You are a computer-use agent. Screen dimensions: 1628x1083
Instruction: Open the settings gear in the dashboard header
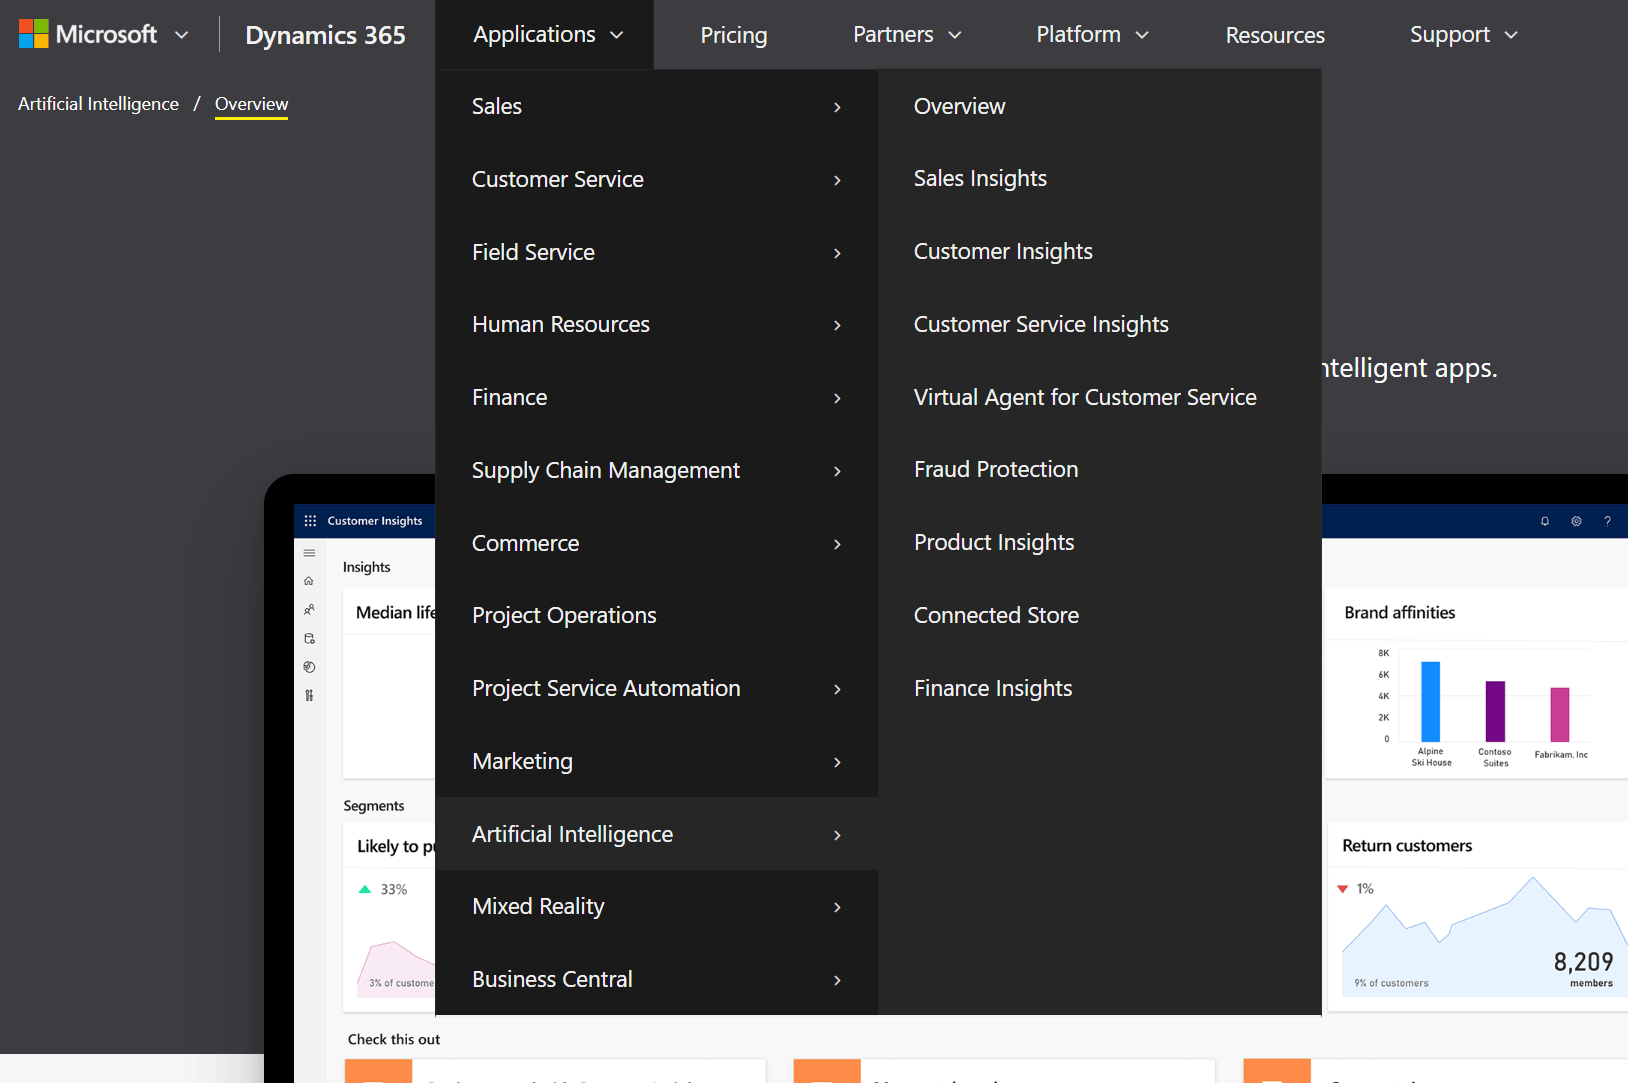[x=1576, y=521]
